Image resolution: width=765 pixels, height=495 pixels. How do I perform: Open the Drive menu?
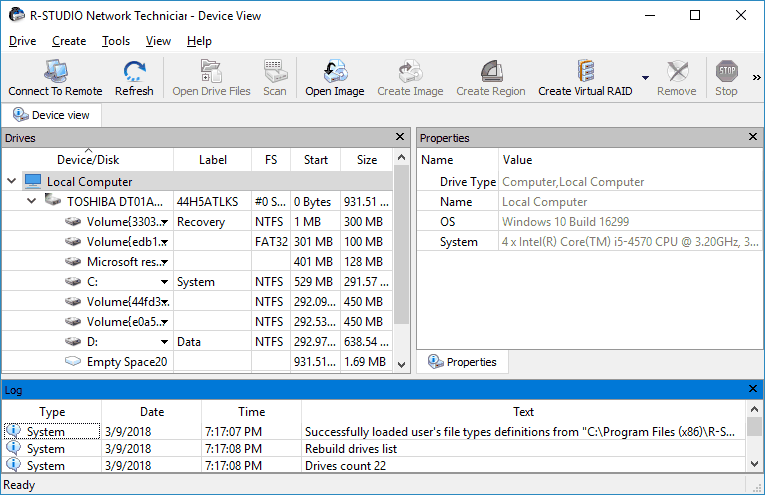click(22, 41)
